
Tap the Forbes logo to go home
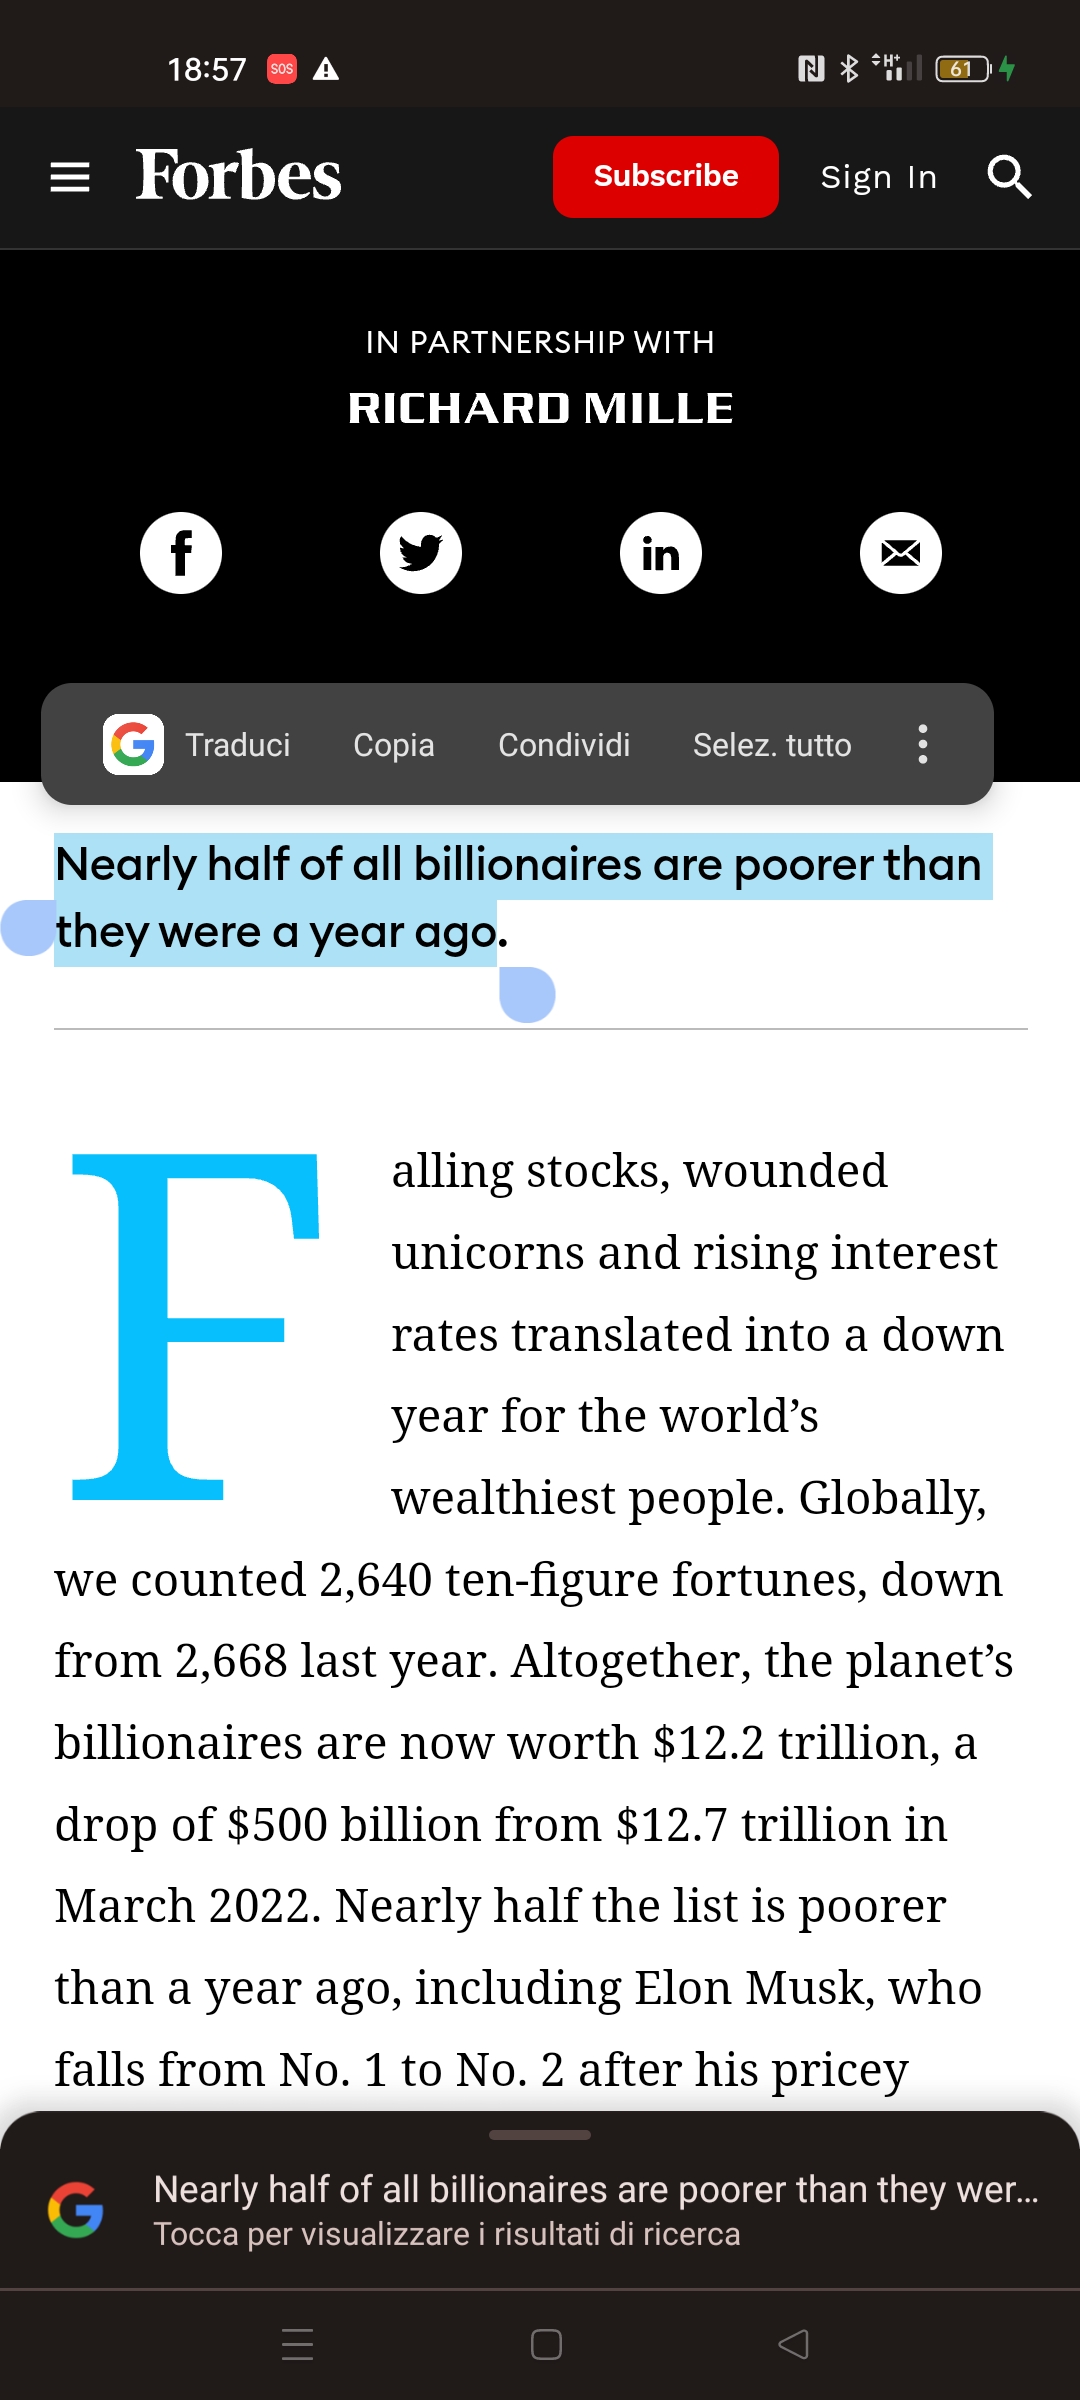[239, 176]
